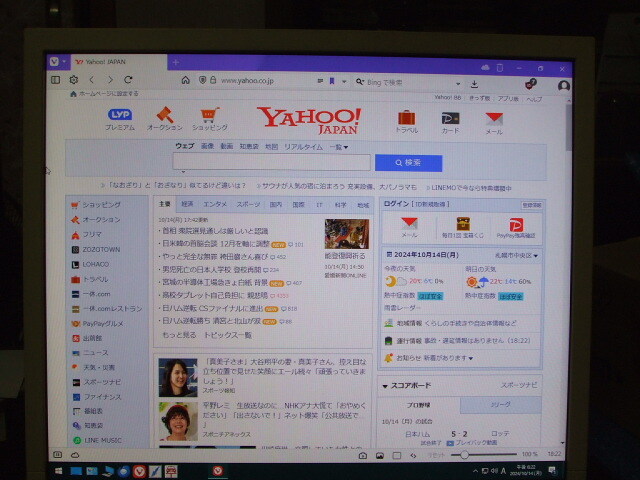
Task: Expand the search history dropdown arrow
Action: [458, 84]
